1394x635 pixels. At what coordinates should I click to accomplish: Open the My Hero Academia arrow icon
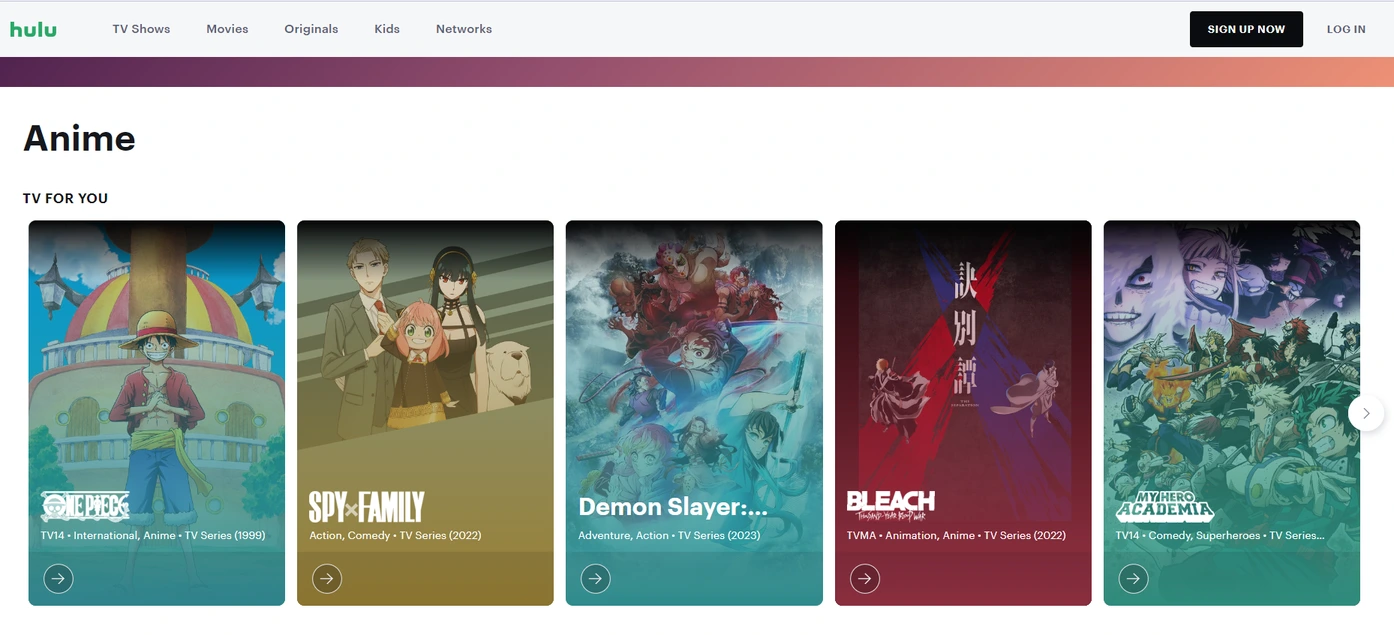click(x=1133, y=578)
